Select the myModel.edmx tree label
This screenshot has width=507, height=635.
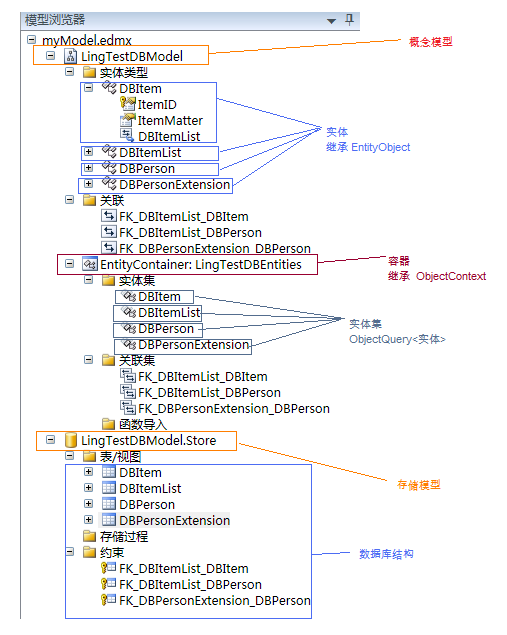click(87, 40)
